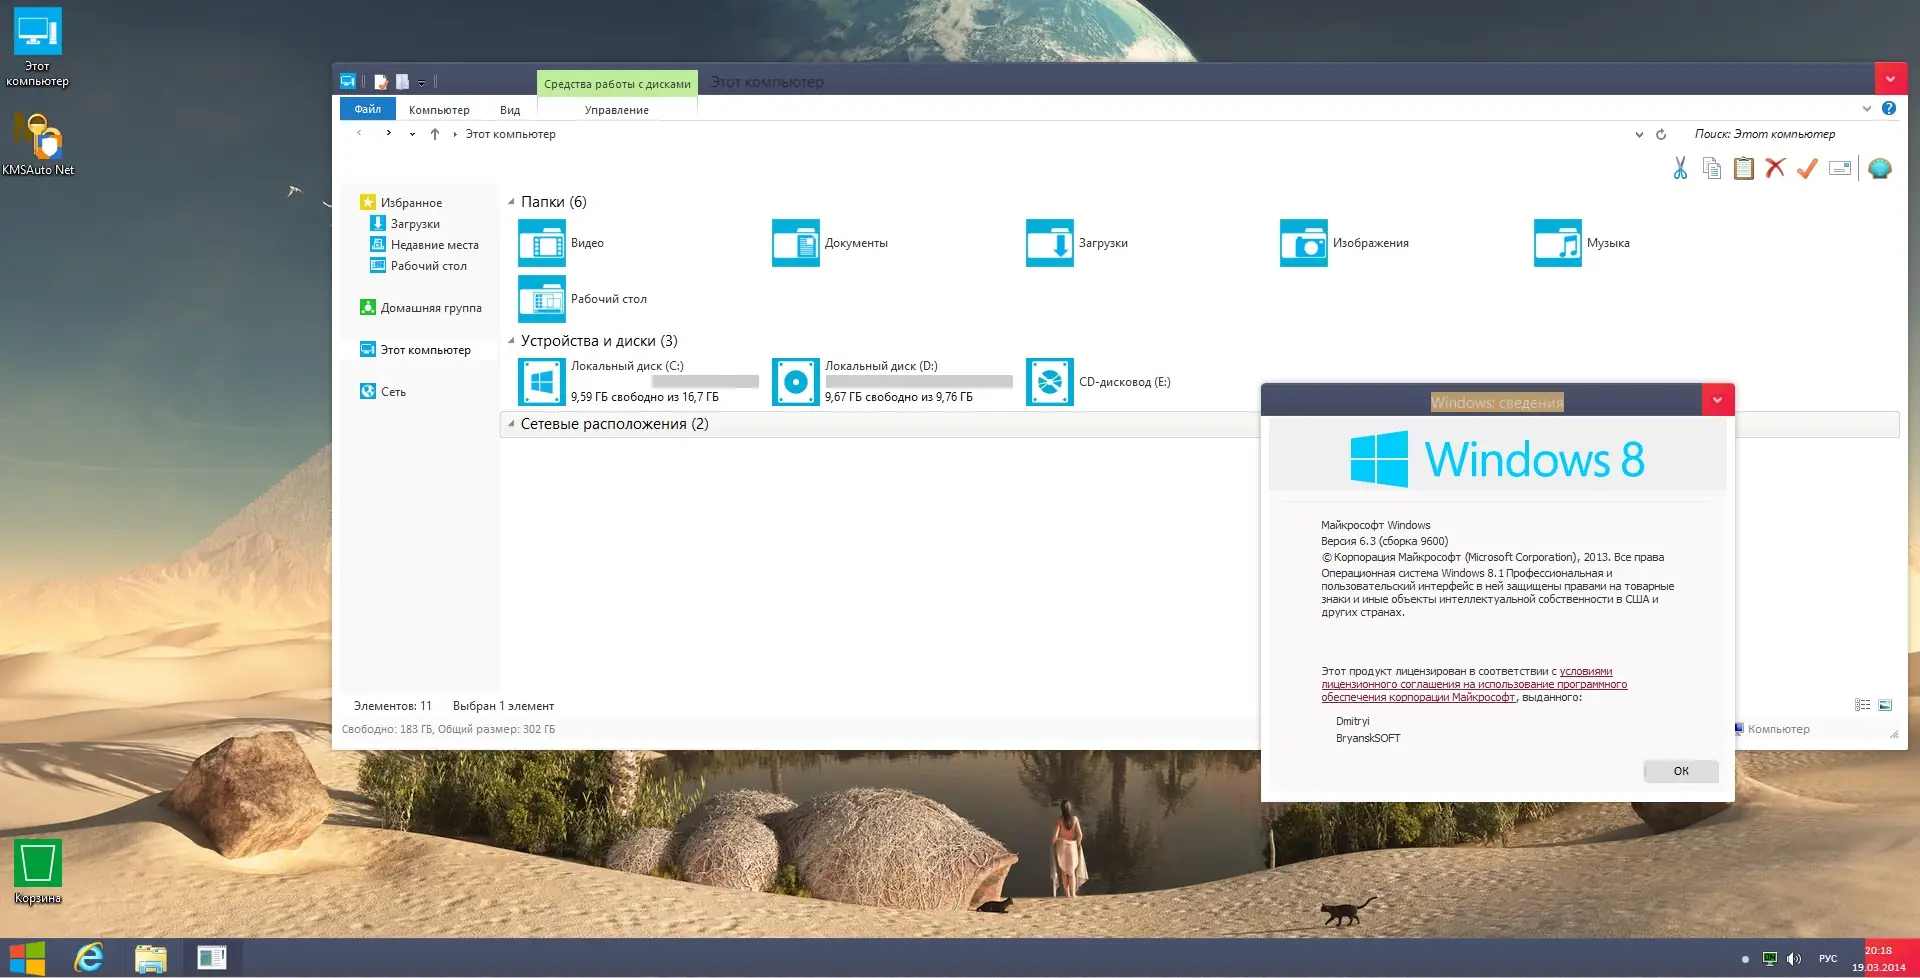The height and width of the screenshot is (978, 1920).
Task: Select Локальный диск (C:) drive
Action: tap(638, 382)
